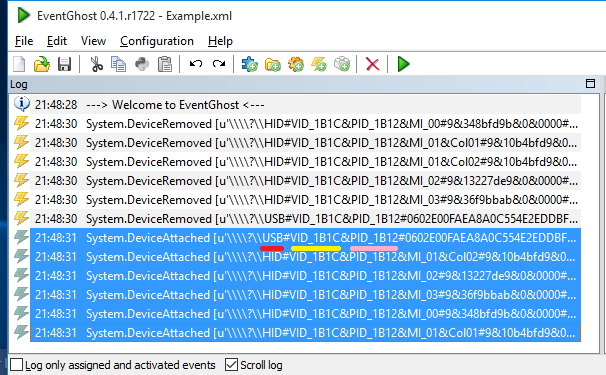
Task: Execute item with the green play toolbar icon
Action: [403, 64]
